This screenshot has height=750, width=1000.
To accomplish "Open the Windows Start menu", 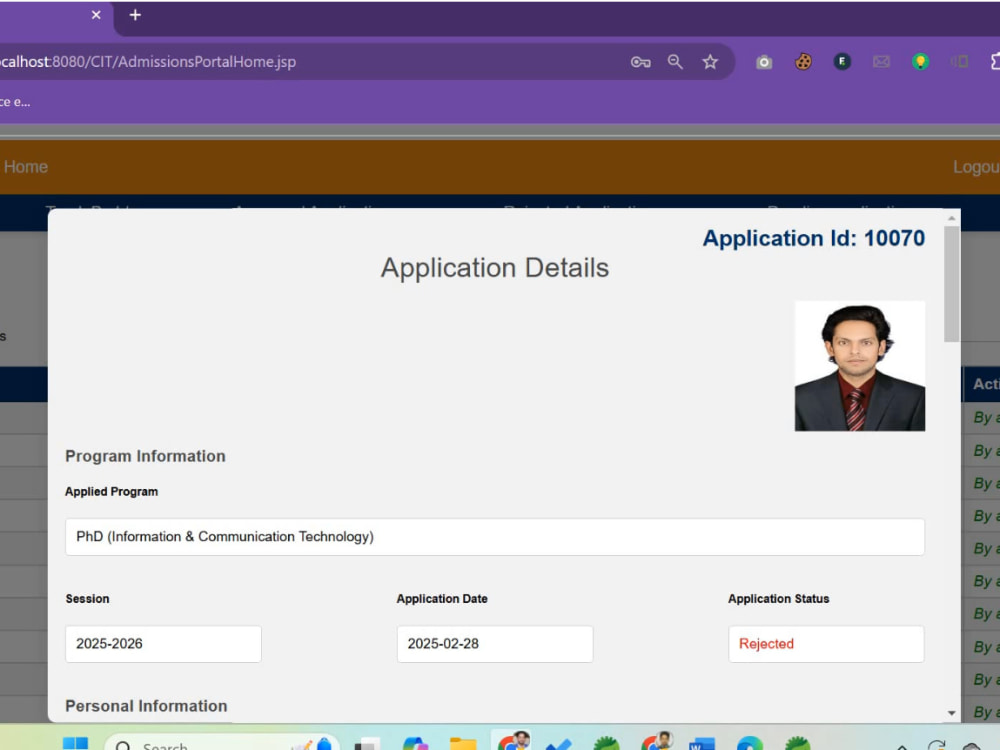I will tap(75, 744).
